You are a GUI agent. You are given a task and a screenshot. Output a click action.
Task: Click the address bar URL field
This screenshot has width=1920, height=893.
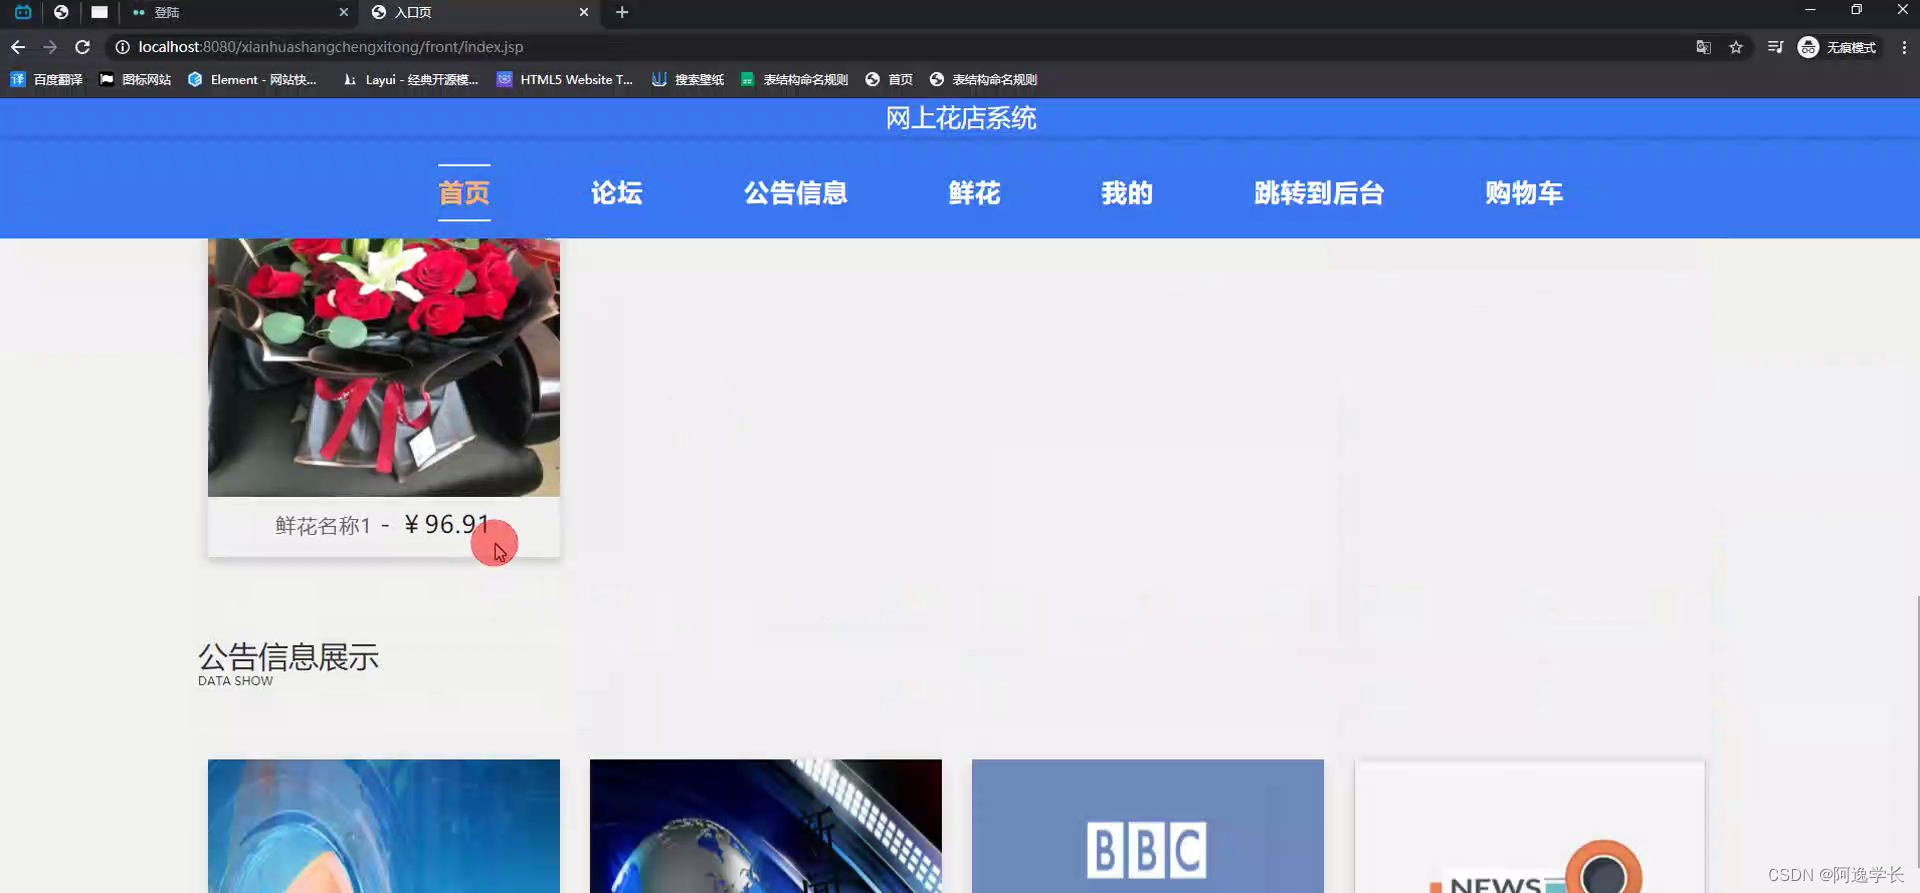coord(900,47)
